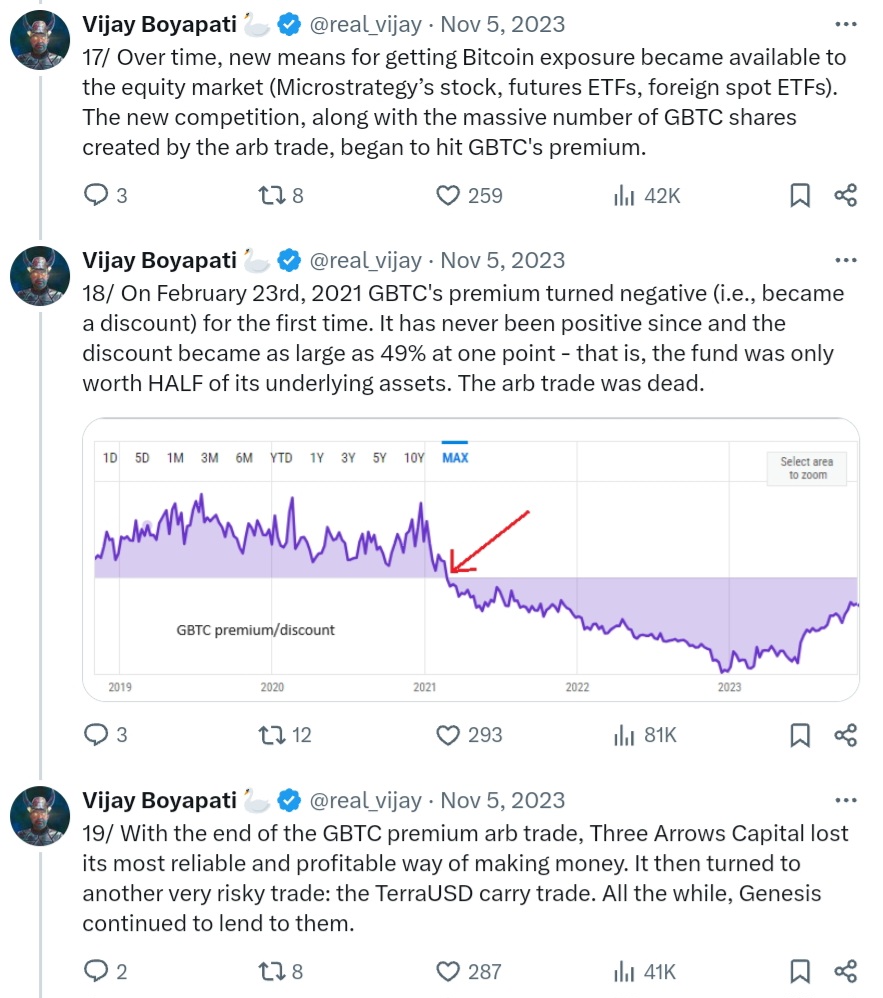883x998 pixels.
Task: Select the 1Y chart range
Action: (x=317, y=458)
